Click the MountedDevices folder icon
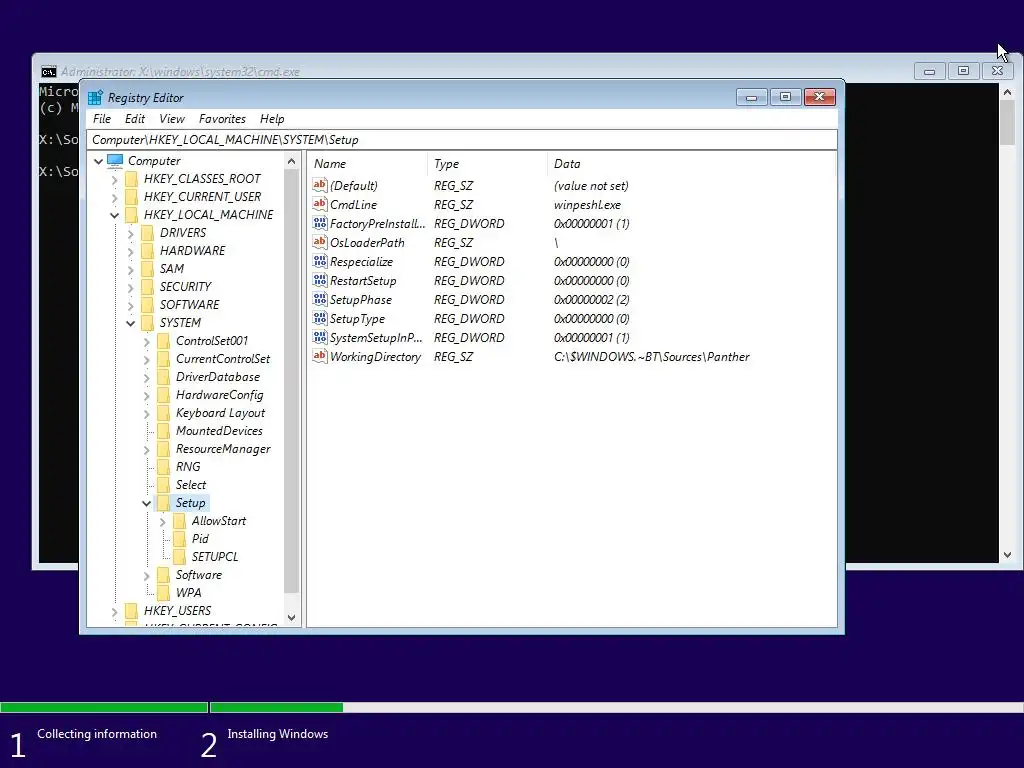Viewport: 1024px width, 768px height. tap(163, 431)
